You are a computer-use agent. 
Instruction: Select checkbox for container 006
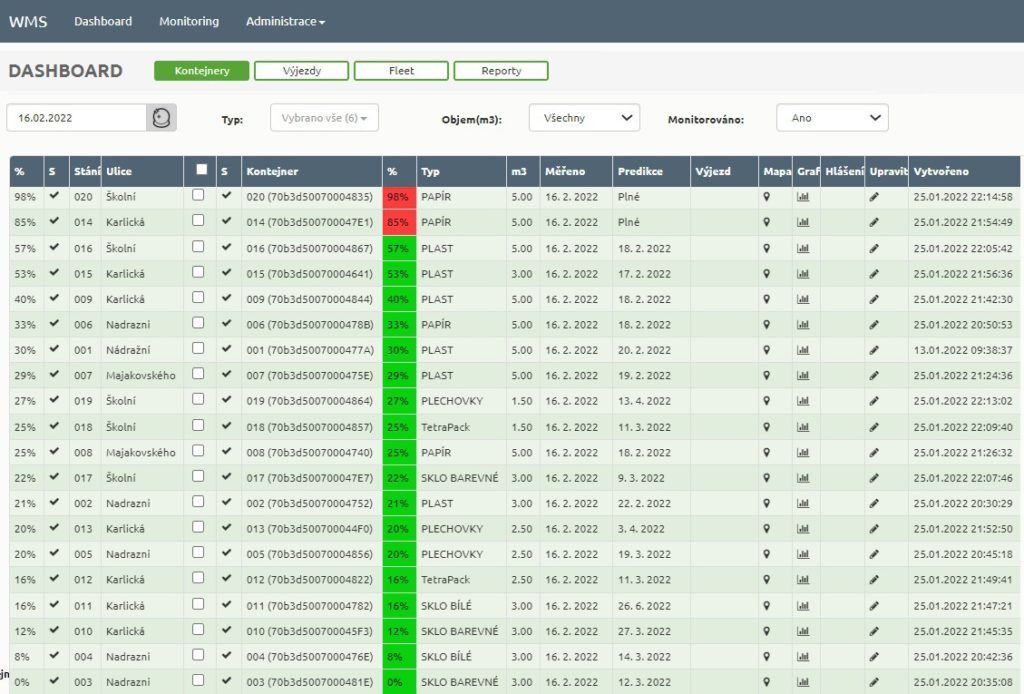pos(198,323)
